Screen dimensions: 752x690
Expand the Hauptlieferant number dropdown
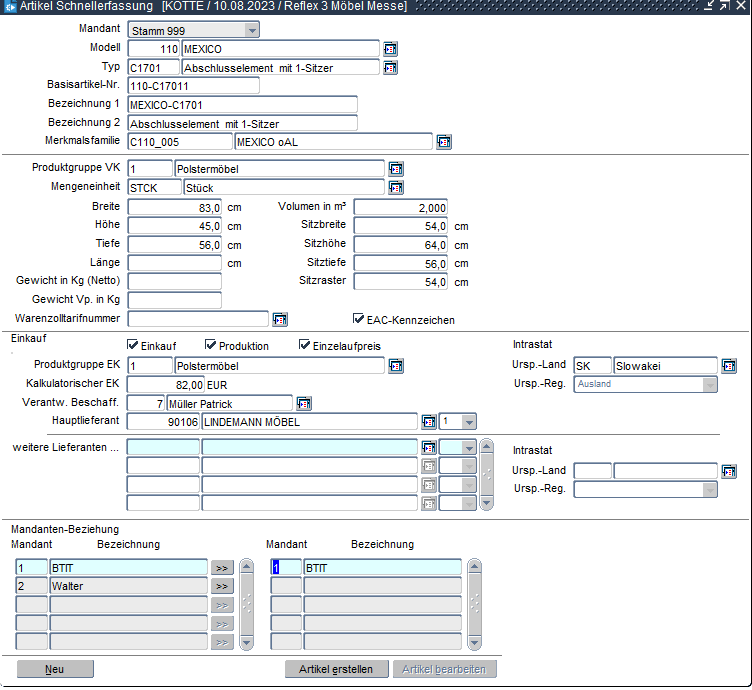click(468, 422)
